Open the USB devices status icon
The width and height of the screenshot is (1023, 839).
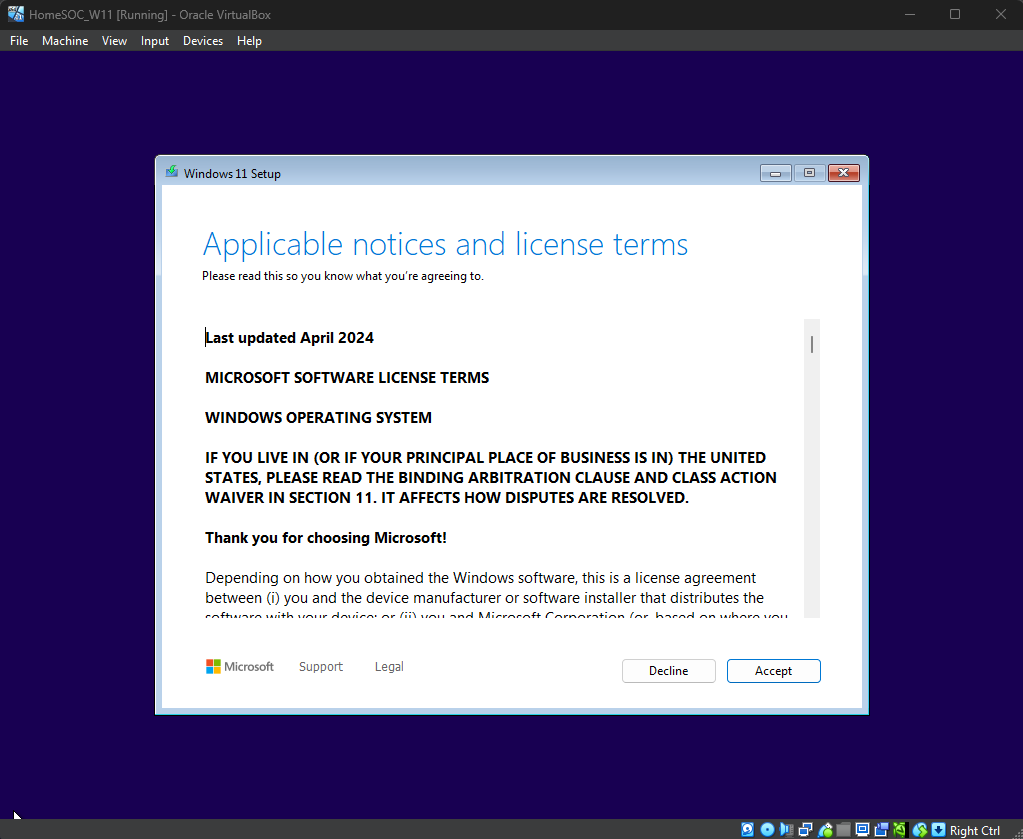click(x=825, y=830)
